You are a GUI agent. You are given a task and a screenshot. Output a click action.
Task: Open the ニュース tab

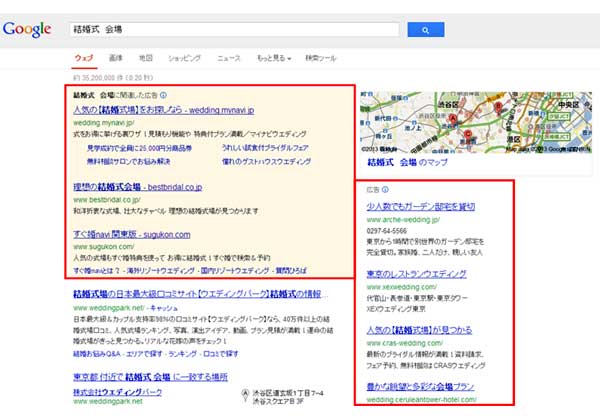[x=229, y=58]
